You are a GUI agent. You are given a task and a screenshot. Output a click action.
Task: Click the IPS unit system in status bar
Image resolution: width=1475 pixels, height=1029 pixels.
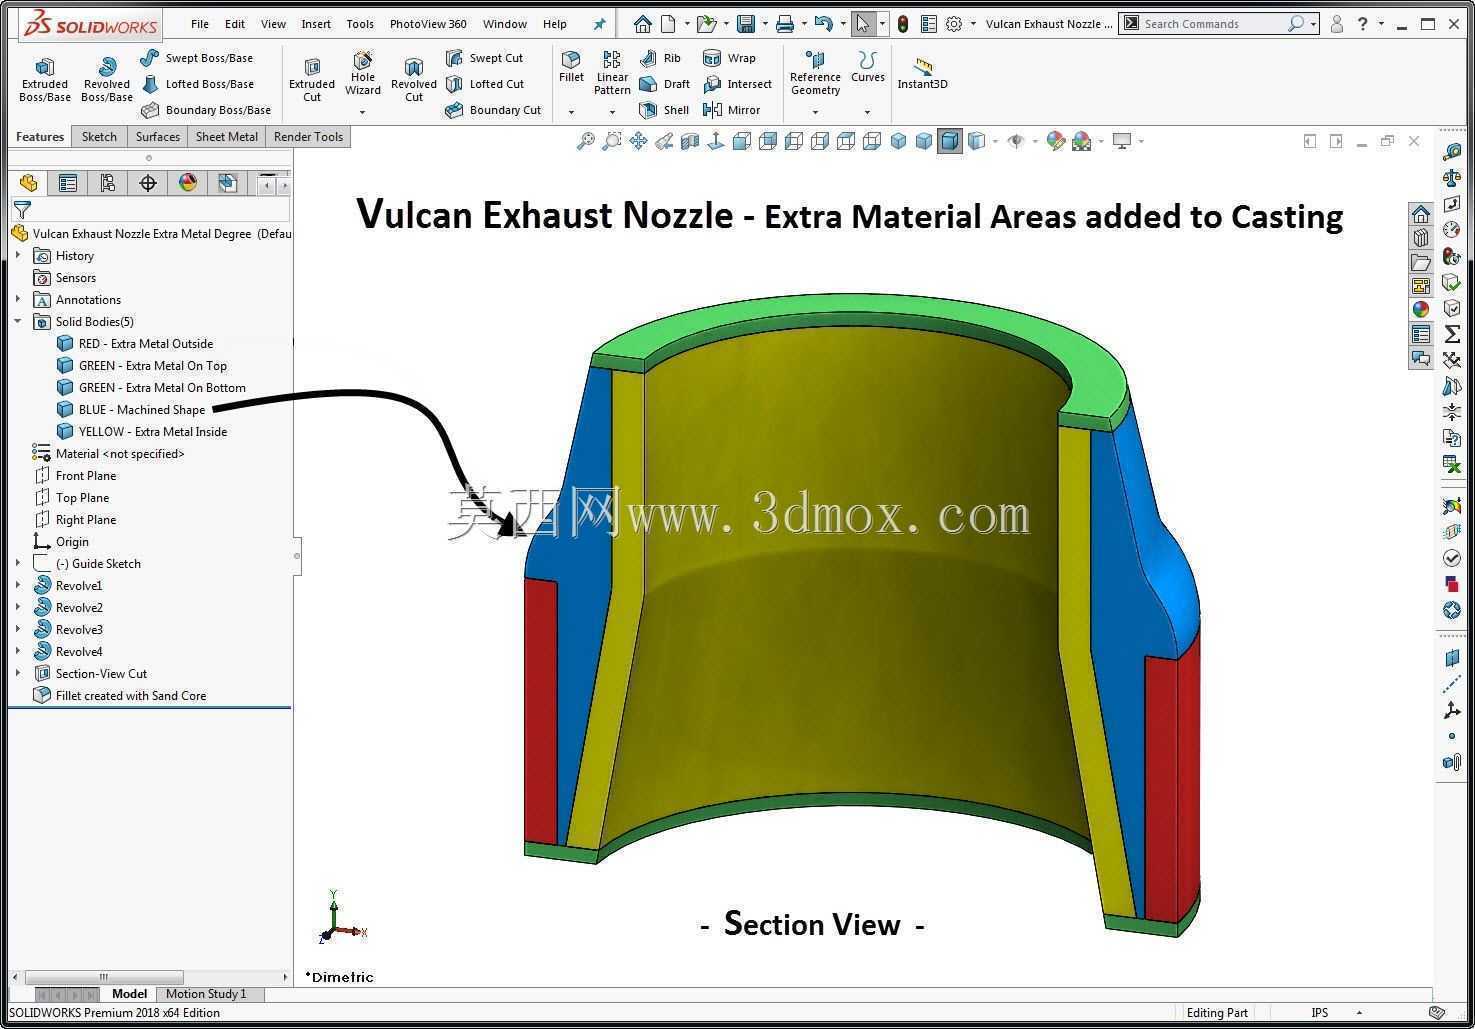click(1320, 1013)
